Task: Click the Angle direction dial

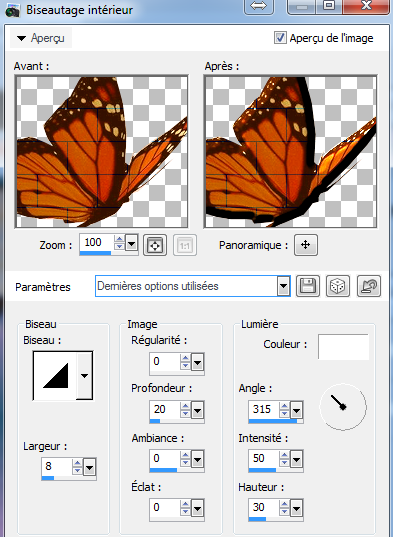Action: (x=343, y=407)
